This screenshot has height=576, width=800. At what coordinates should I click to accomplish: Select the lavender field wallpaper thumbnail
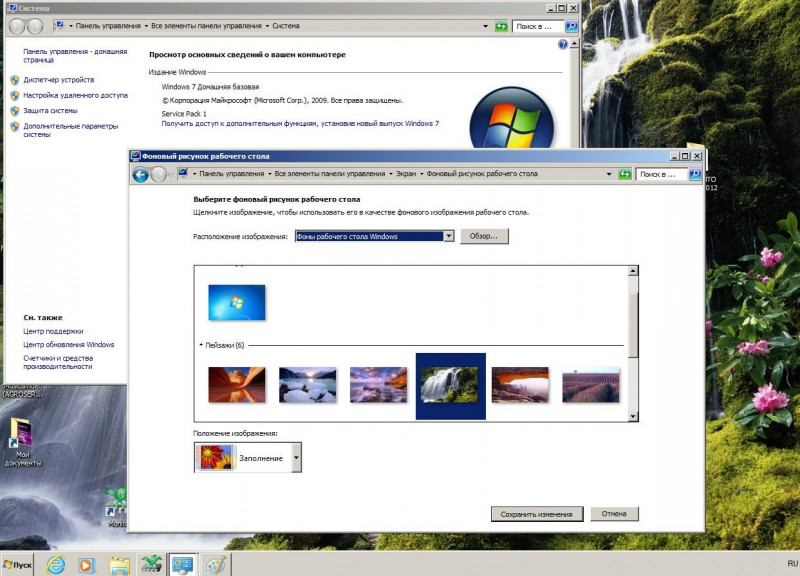[x=591, y=385]
